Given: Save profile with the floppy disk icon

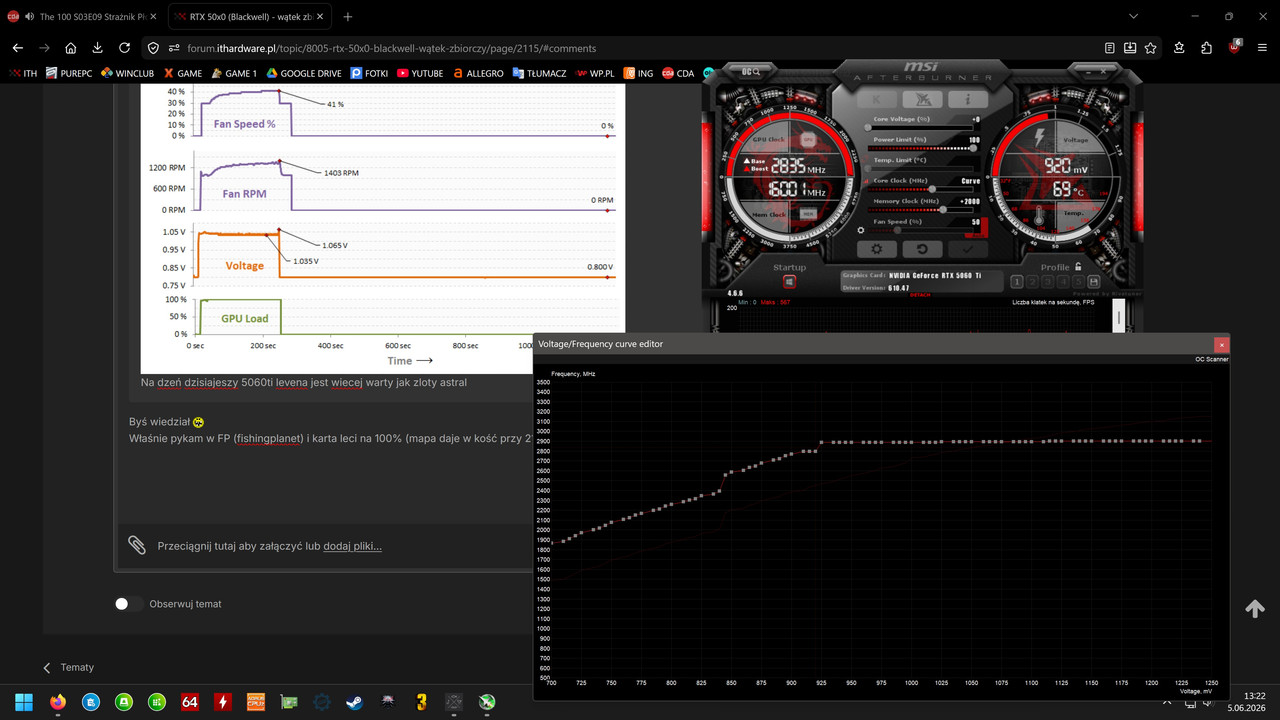Looking at the screenshot, I should click(x=1094, y=282).
